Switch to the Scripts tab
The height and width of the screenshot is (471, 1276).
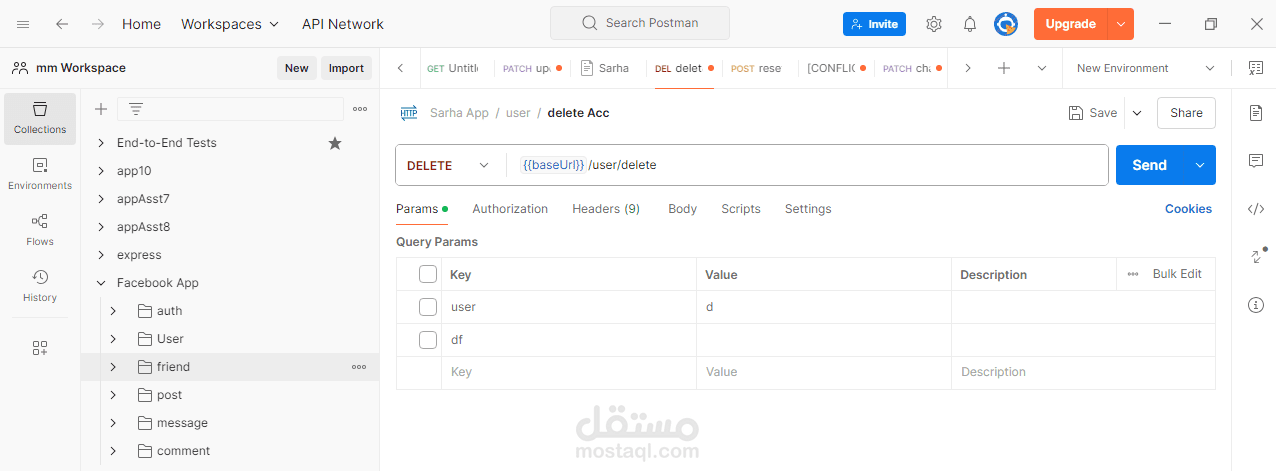point(741,209)
